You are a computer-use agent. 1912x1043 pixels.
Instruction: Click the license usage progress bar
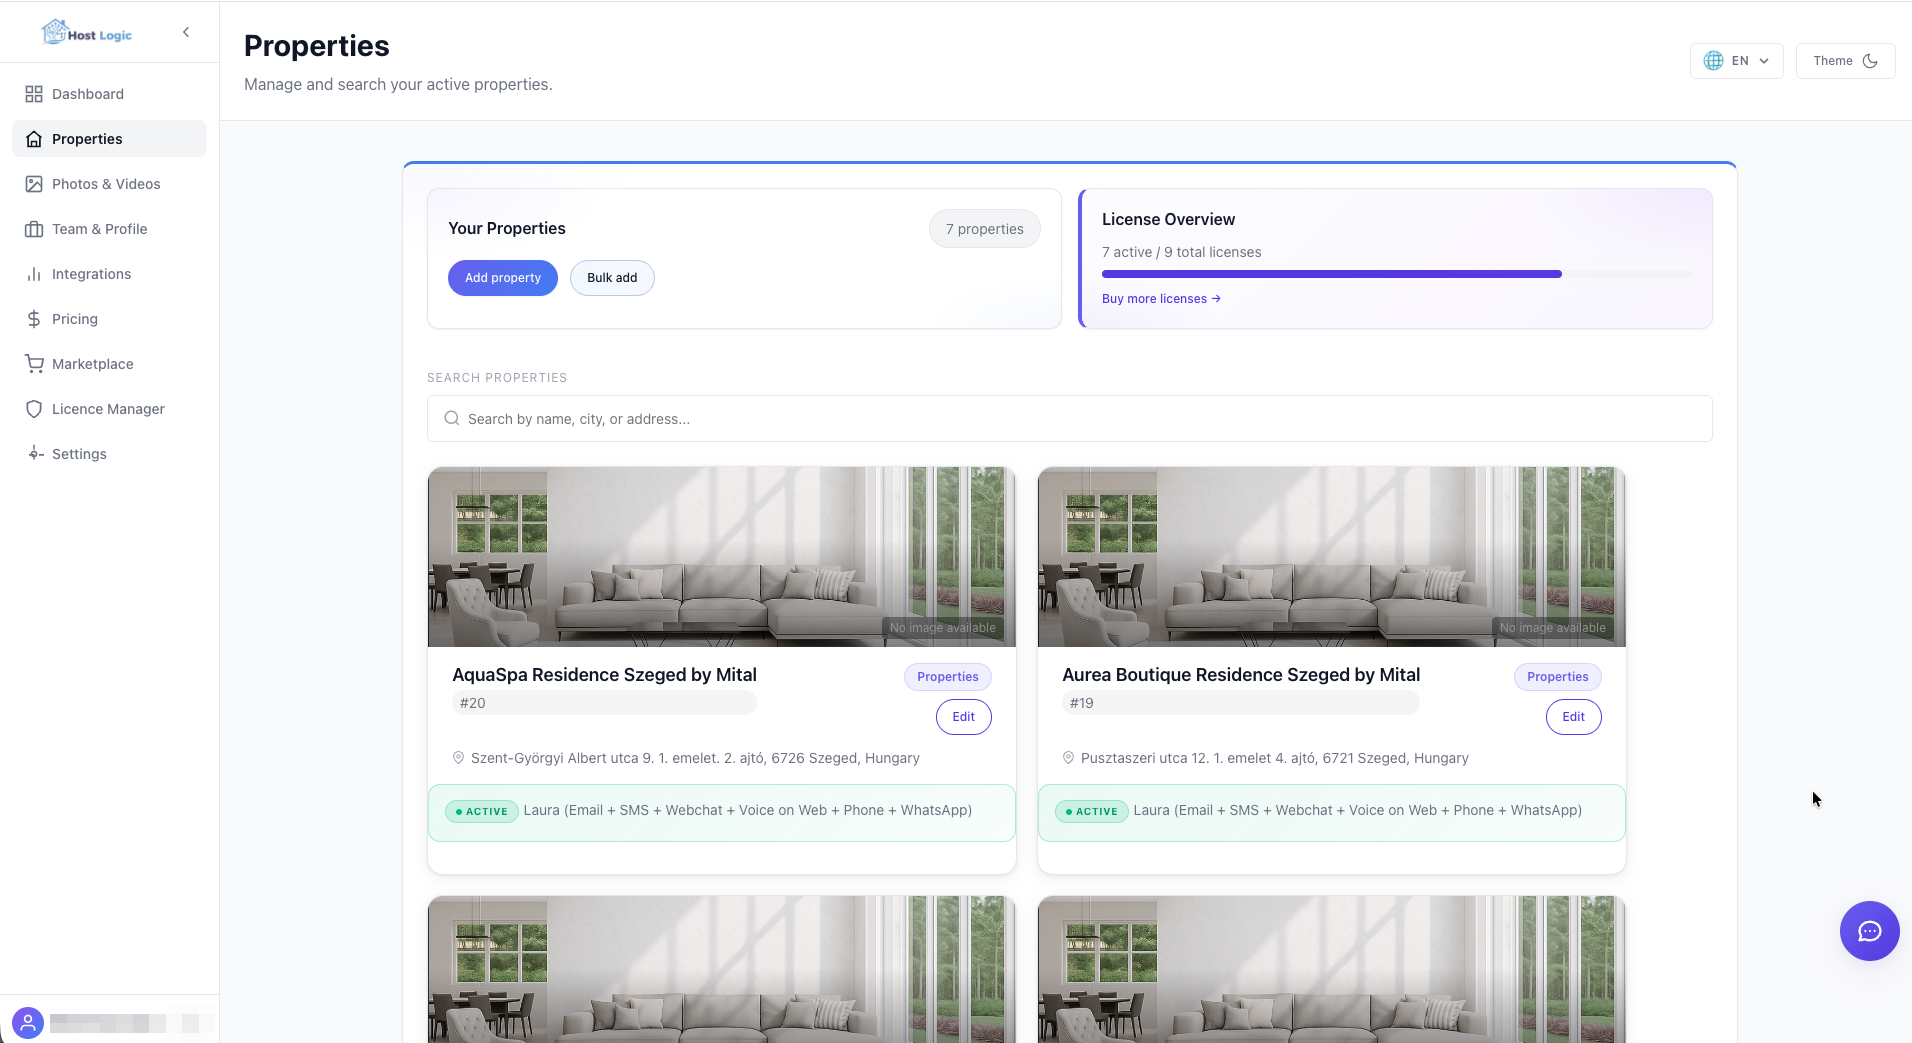[x=1396, y=274]
